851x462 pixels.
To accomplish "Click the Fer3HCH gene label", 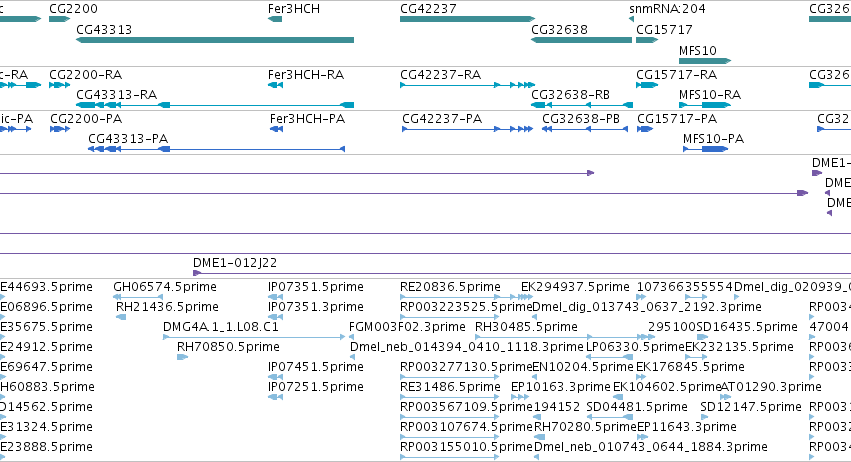I will click(x=294, y=9).
